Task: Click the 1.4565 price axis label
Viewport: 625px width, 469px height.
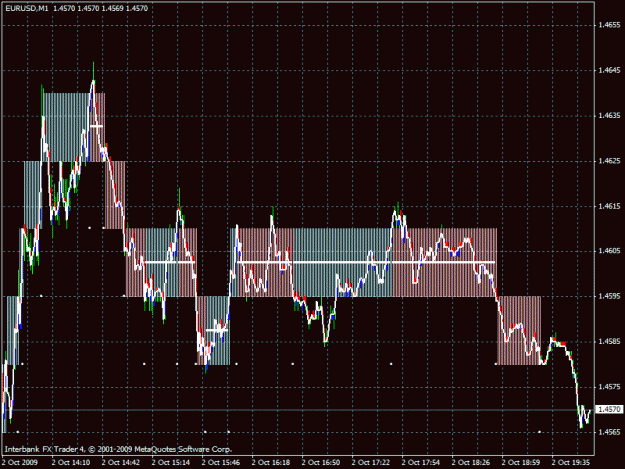Action: tap(609, 432)
